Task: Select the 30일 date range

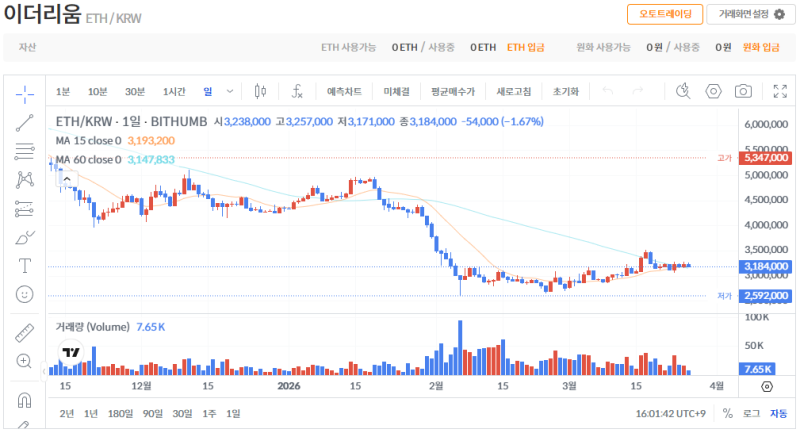Action: [182, 414]
